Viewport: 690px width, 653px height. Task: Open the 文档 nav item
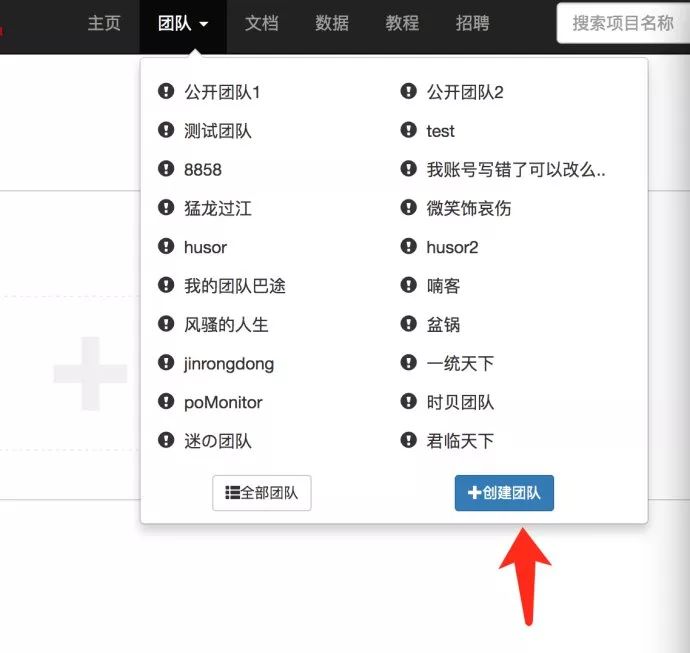(x=262, y=23)
